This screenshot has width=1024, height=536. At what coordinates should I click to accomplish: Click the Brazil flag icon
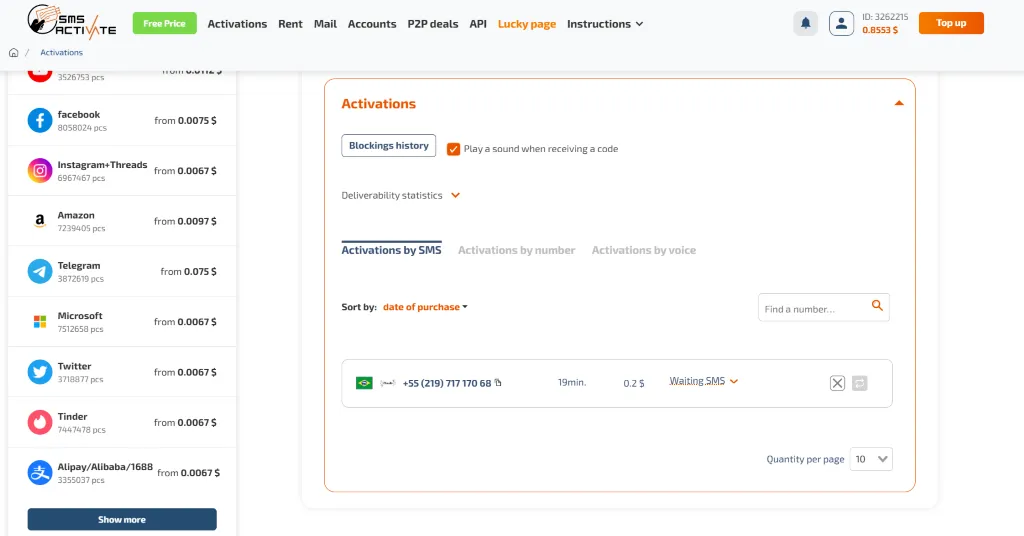tap(364, 383)
